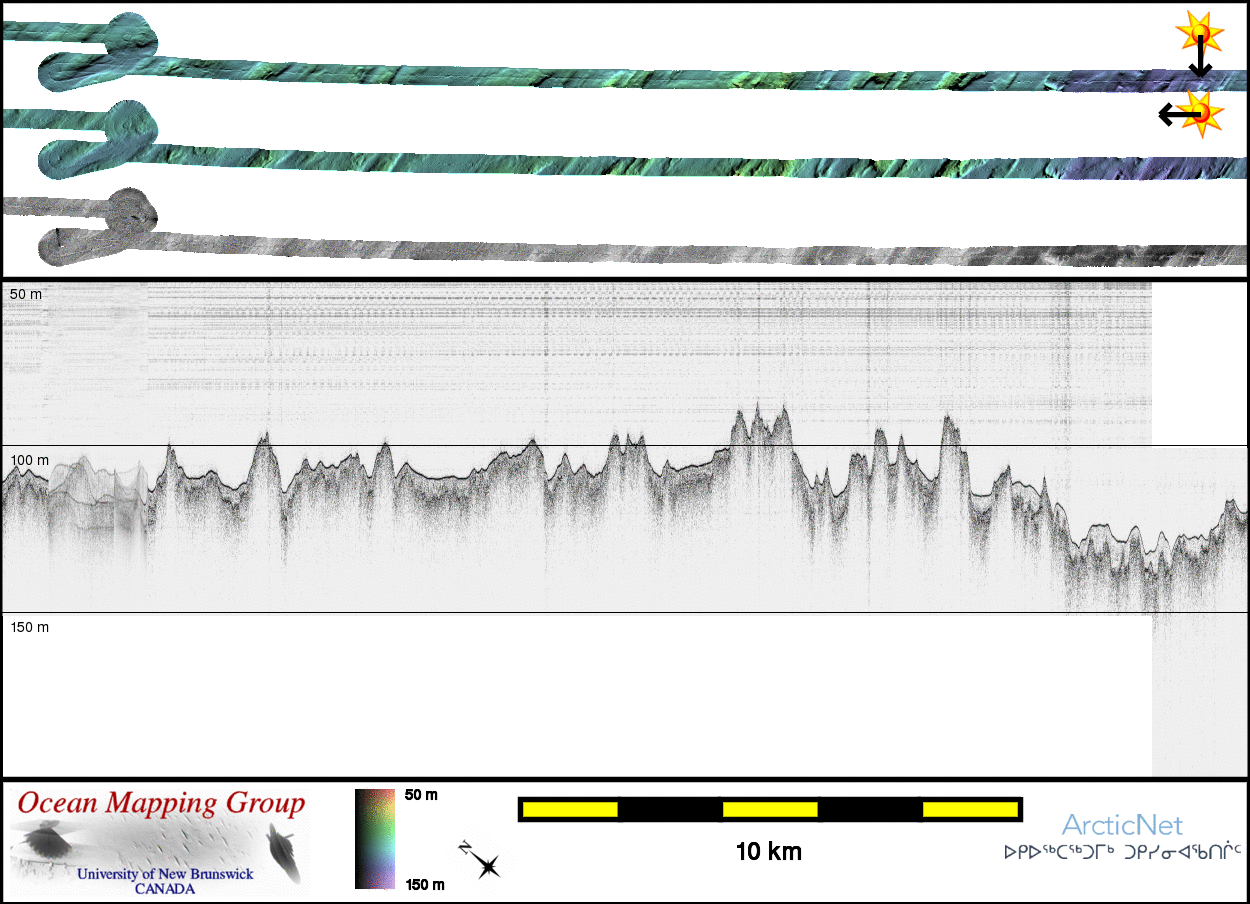Click the 150 m depth label in profile

click(x=29, y=627)
